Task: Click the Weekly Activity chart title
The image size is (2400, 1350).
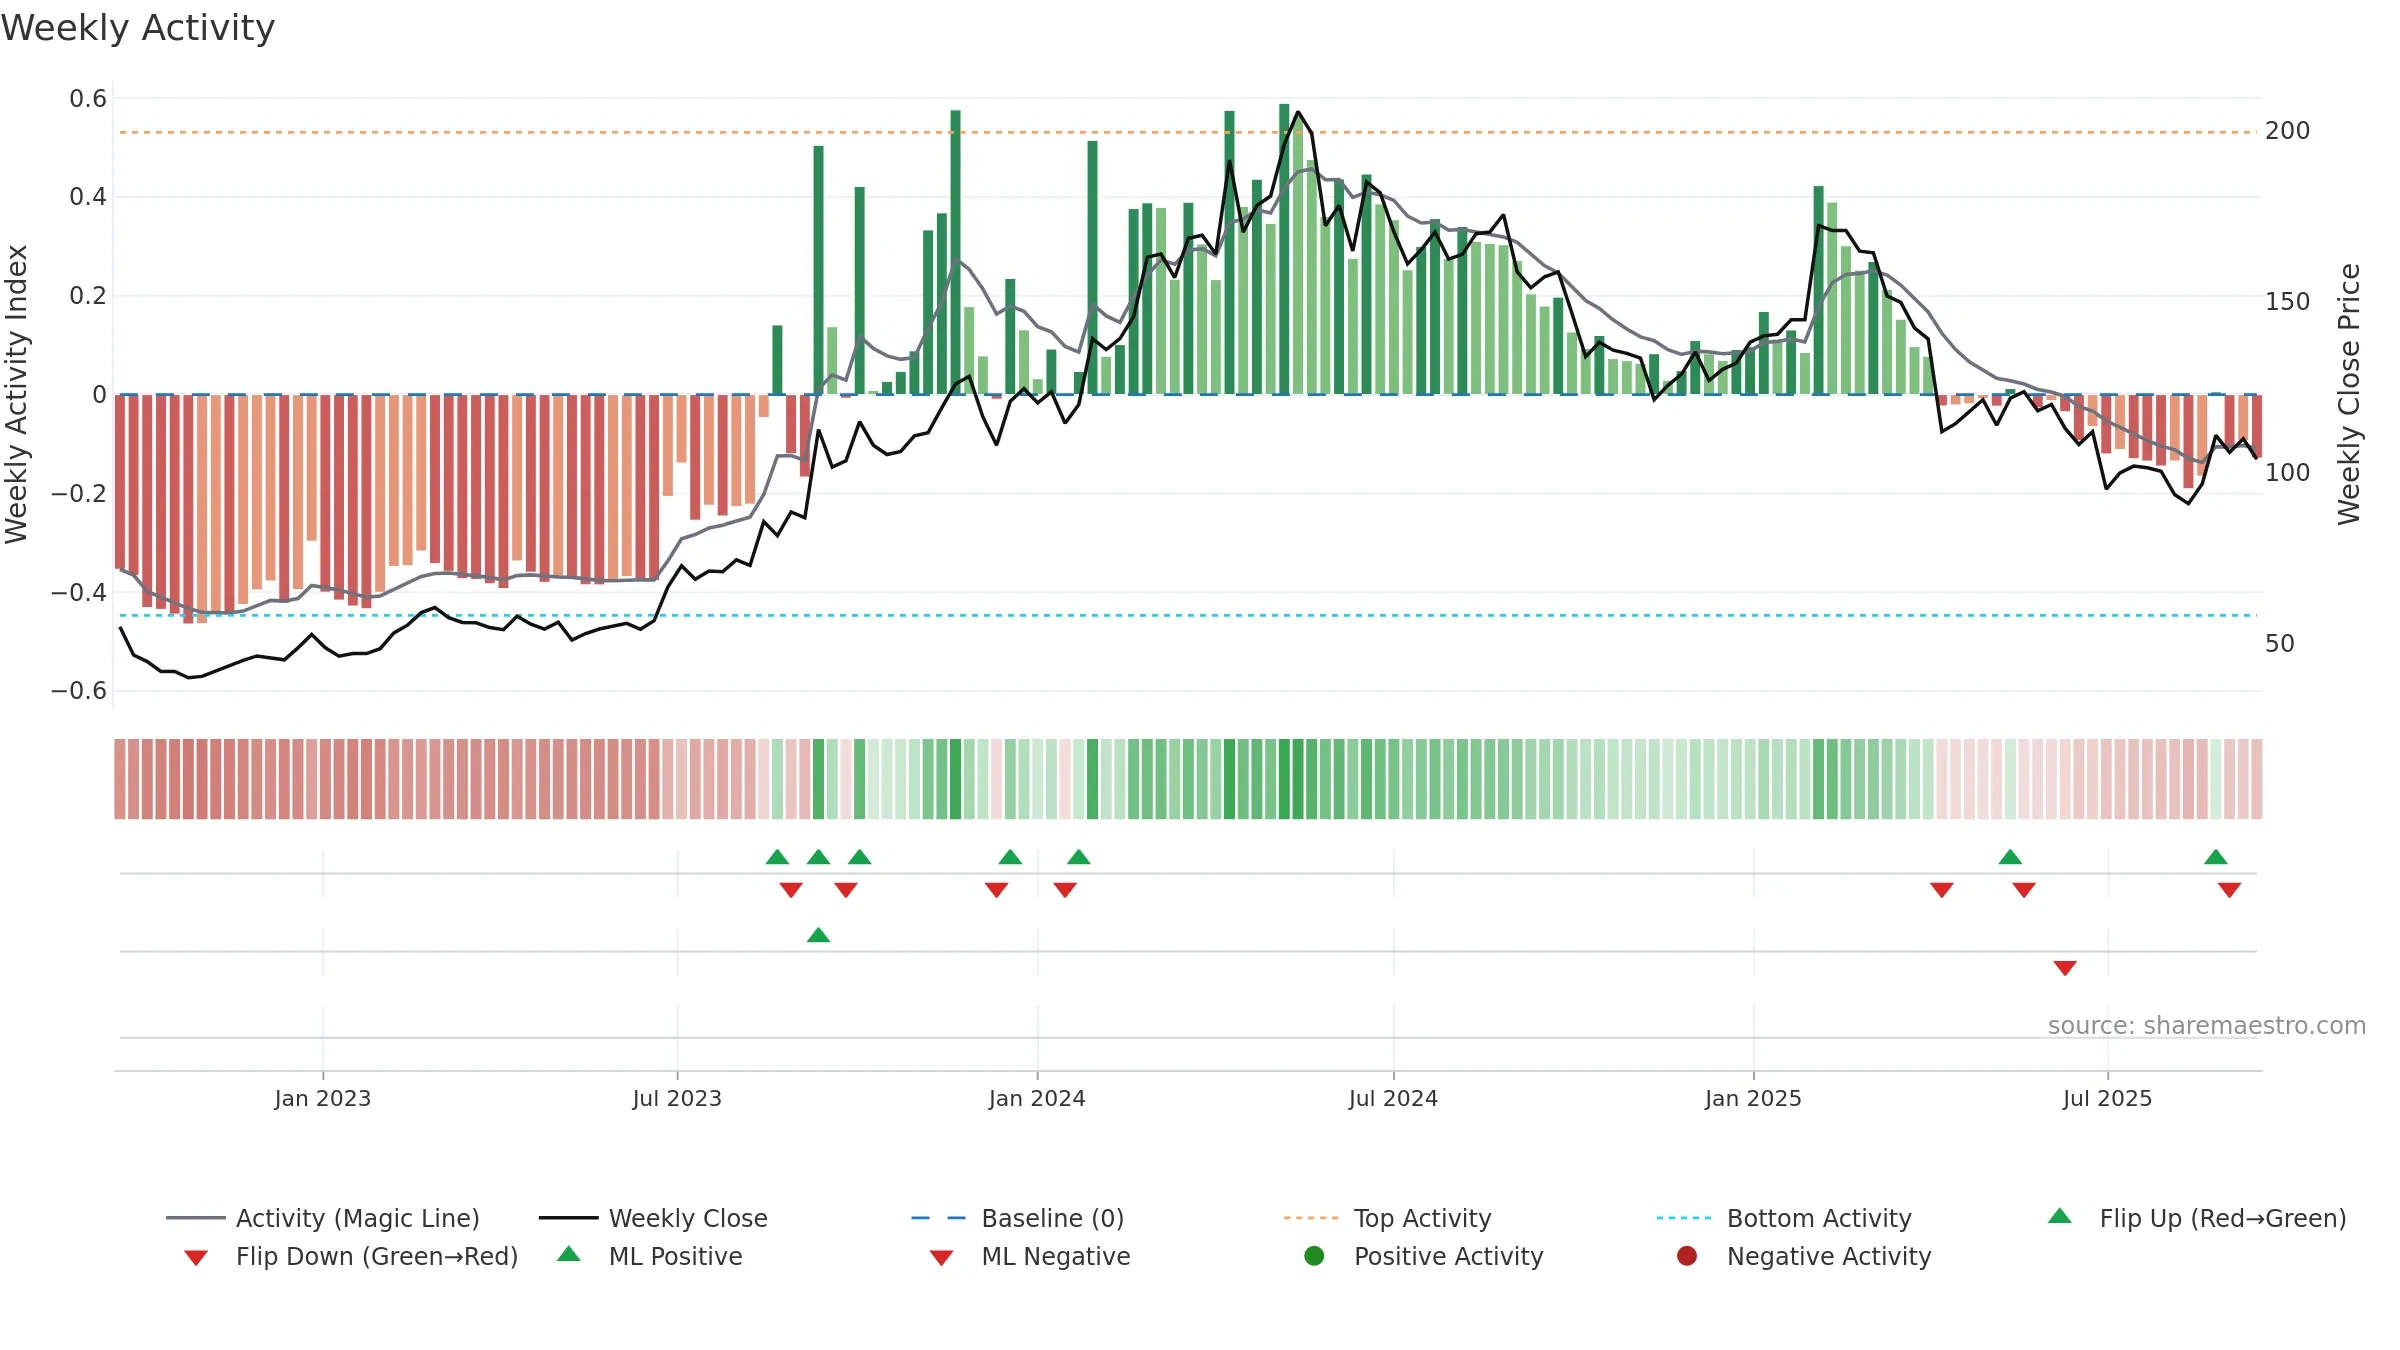Action: tap(138, 28)
